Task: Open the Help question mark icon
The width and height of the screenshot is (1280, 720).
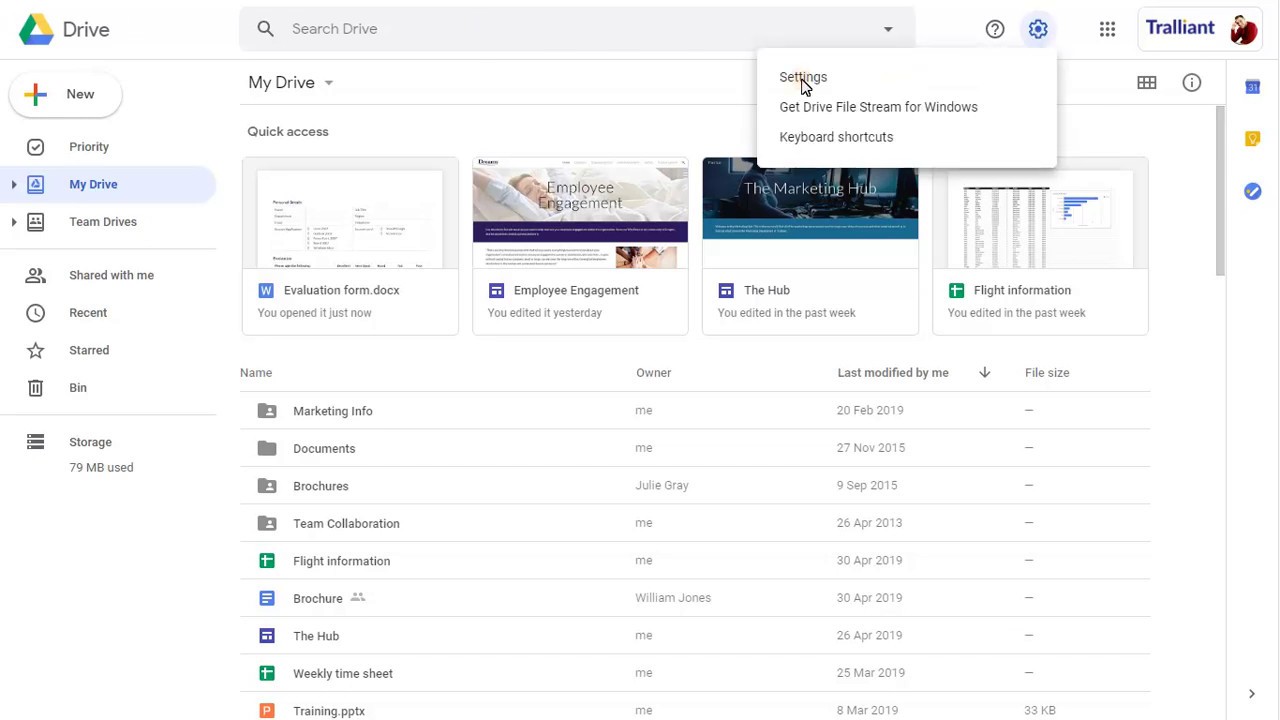Action: pyautogui.click(x=995, y=29)
